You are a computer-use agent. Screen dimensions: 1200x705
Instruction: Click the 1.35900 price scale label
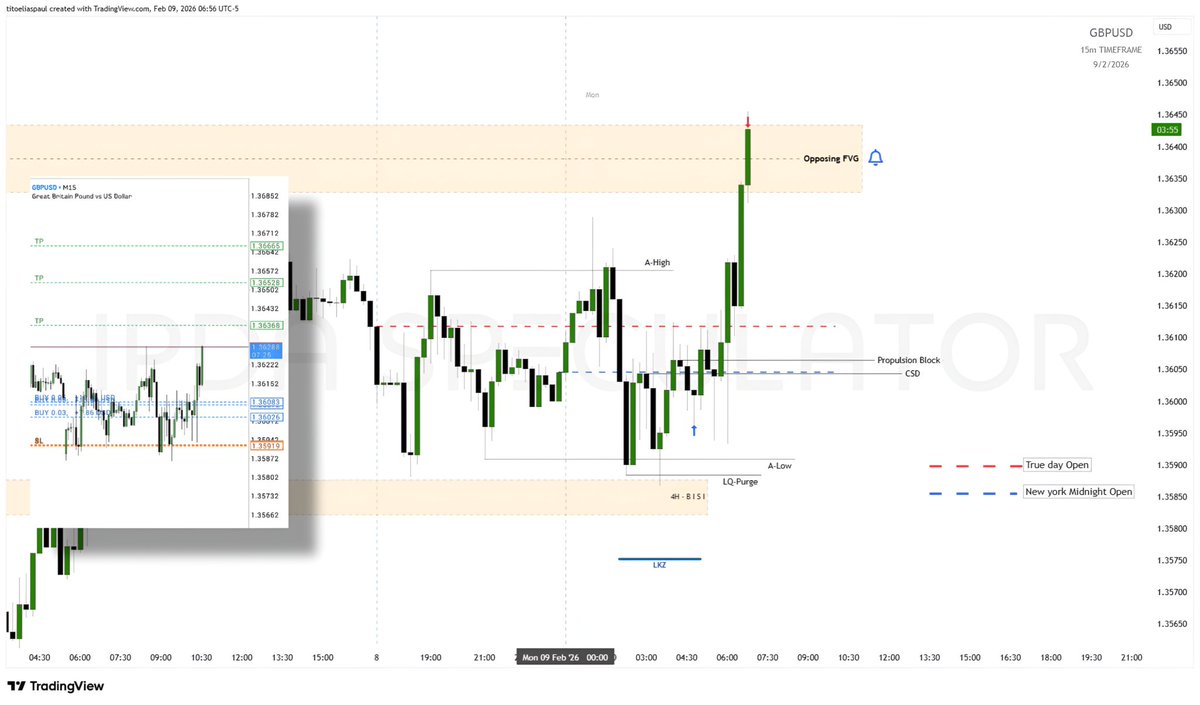(1172, 466)
